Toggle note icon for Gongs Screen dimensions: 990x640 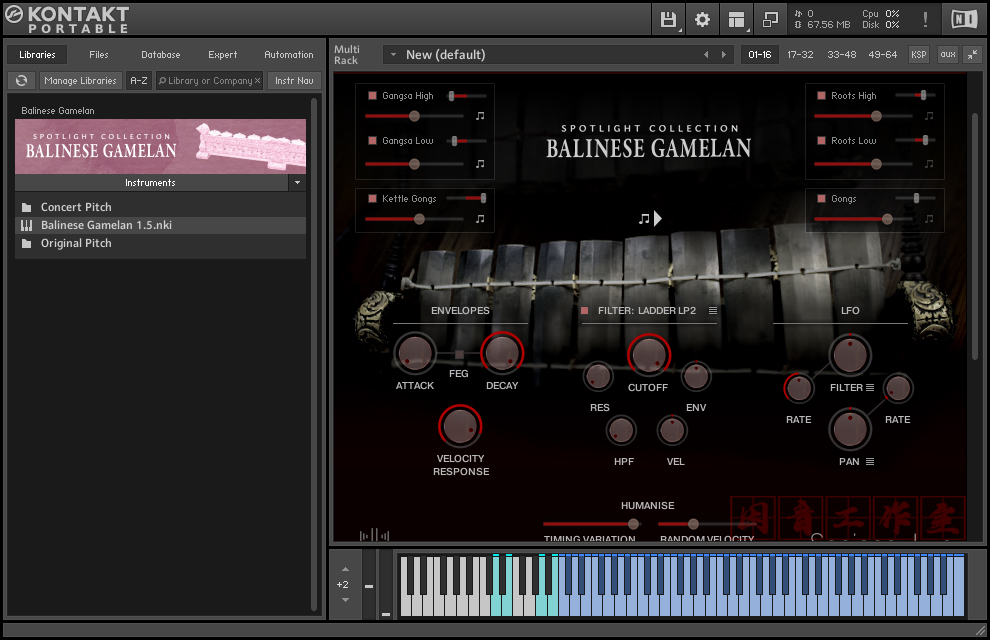point(929,218)
